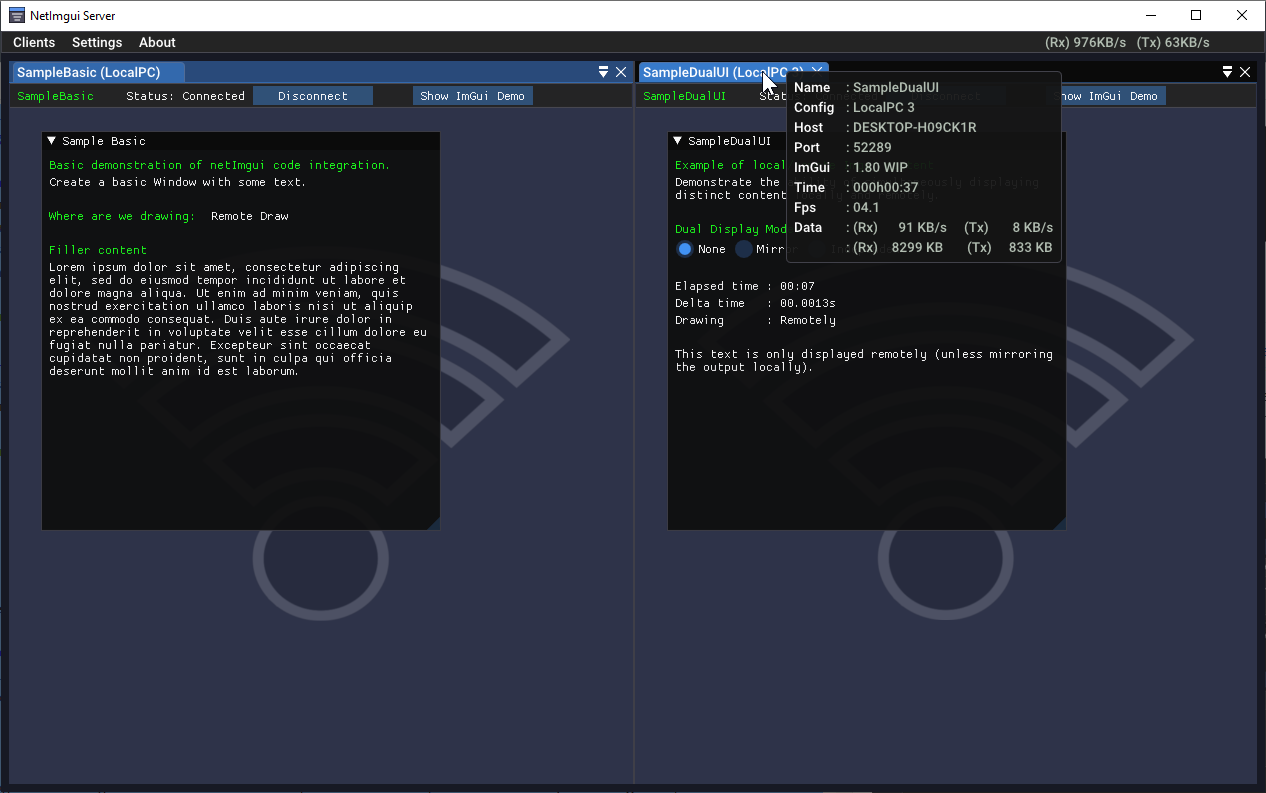Open the About menu

[x=157, y=42]
